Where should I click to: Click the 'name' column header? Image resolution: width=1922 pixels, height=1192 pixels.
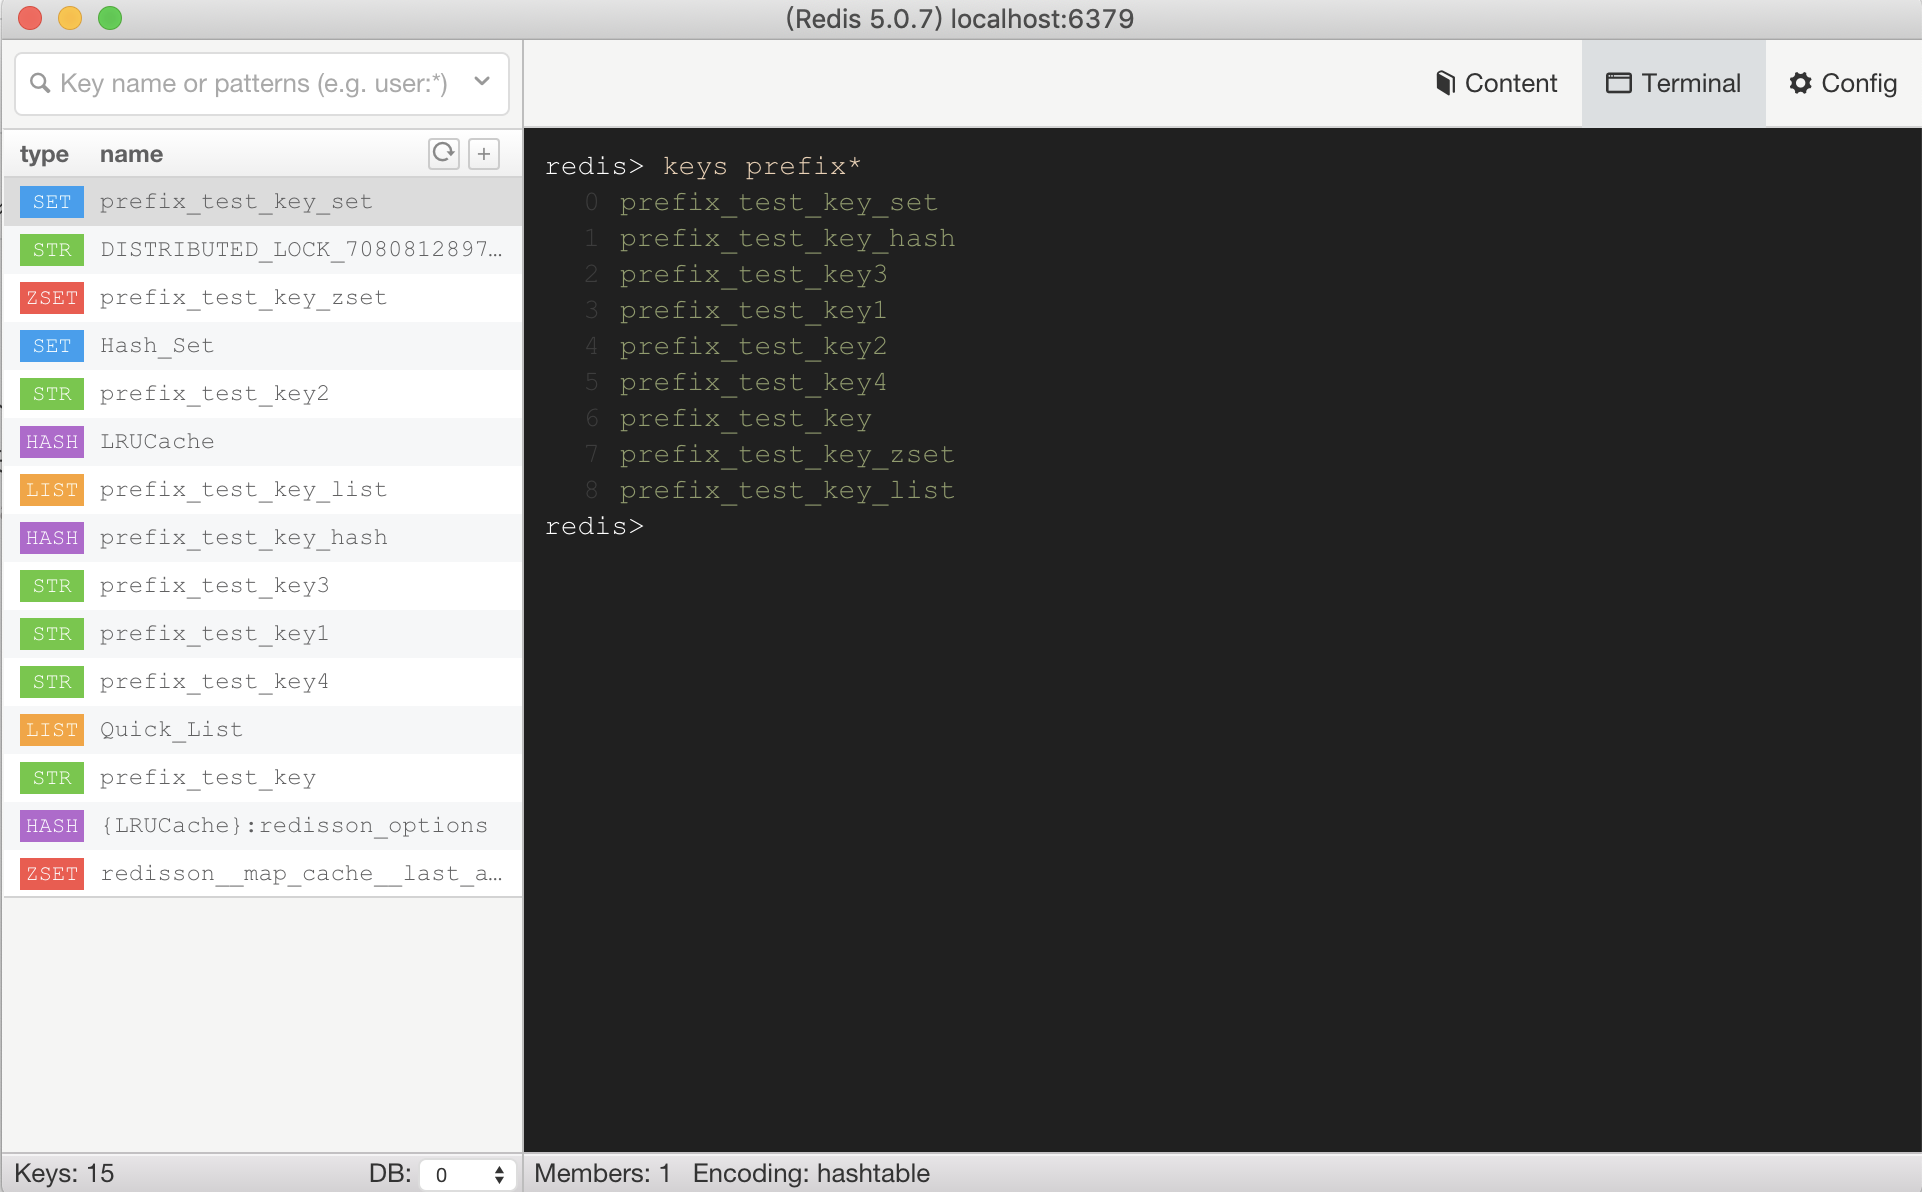[x=131, y=154]
